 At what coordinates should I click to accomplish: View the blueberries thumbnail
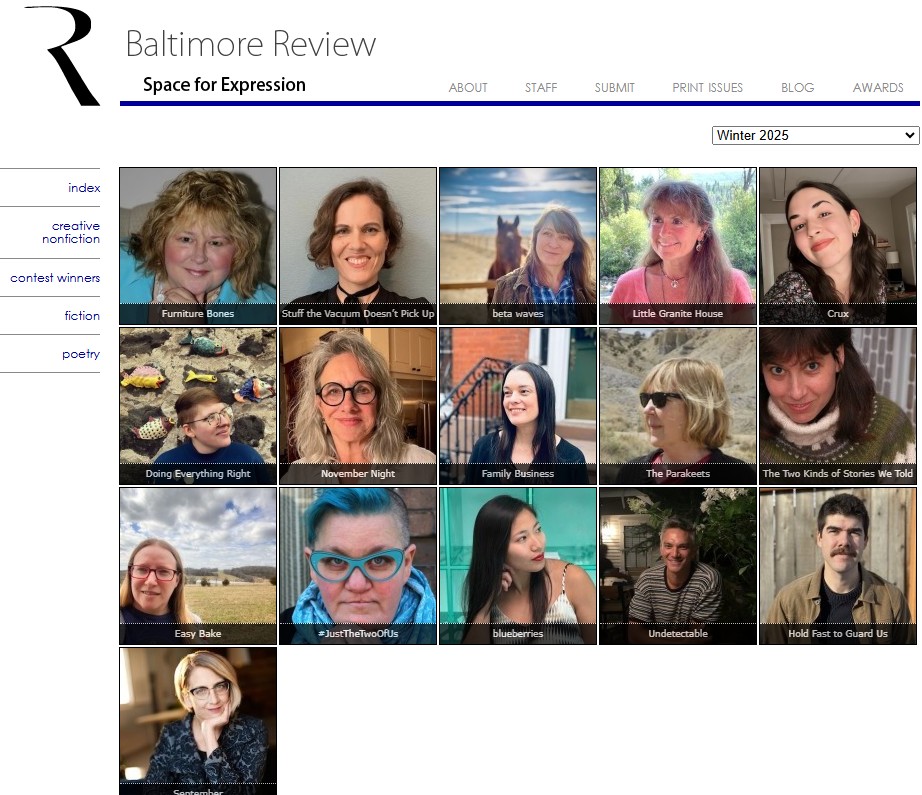pos(518,566)
